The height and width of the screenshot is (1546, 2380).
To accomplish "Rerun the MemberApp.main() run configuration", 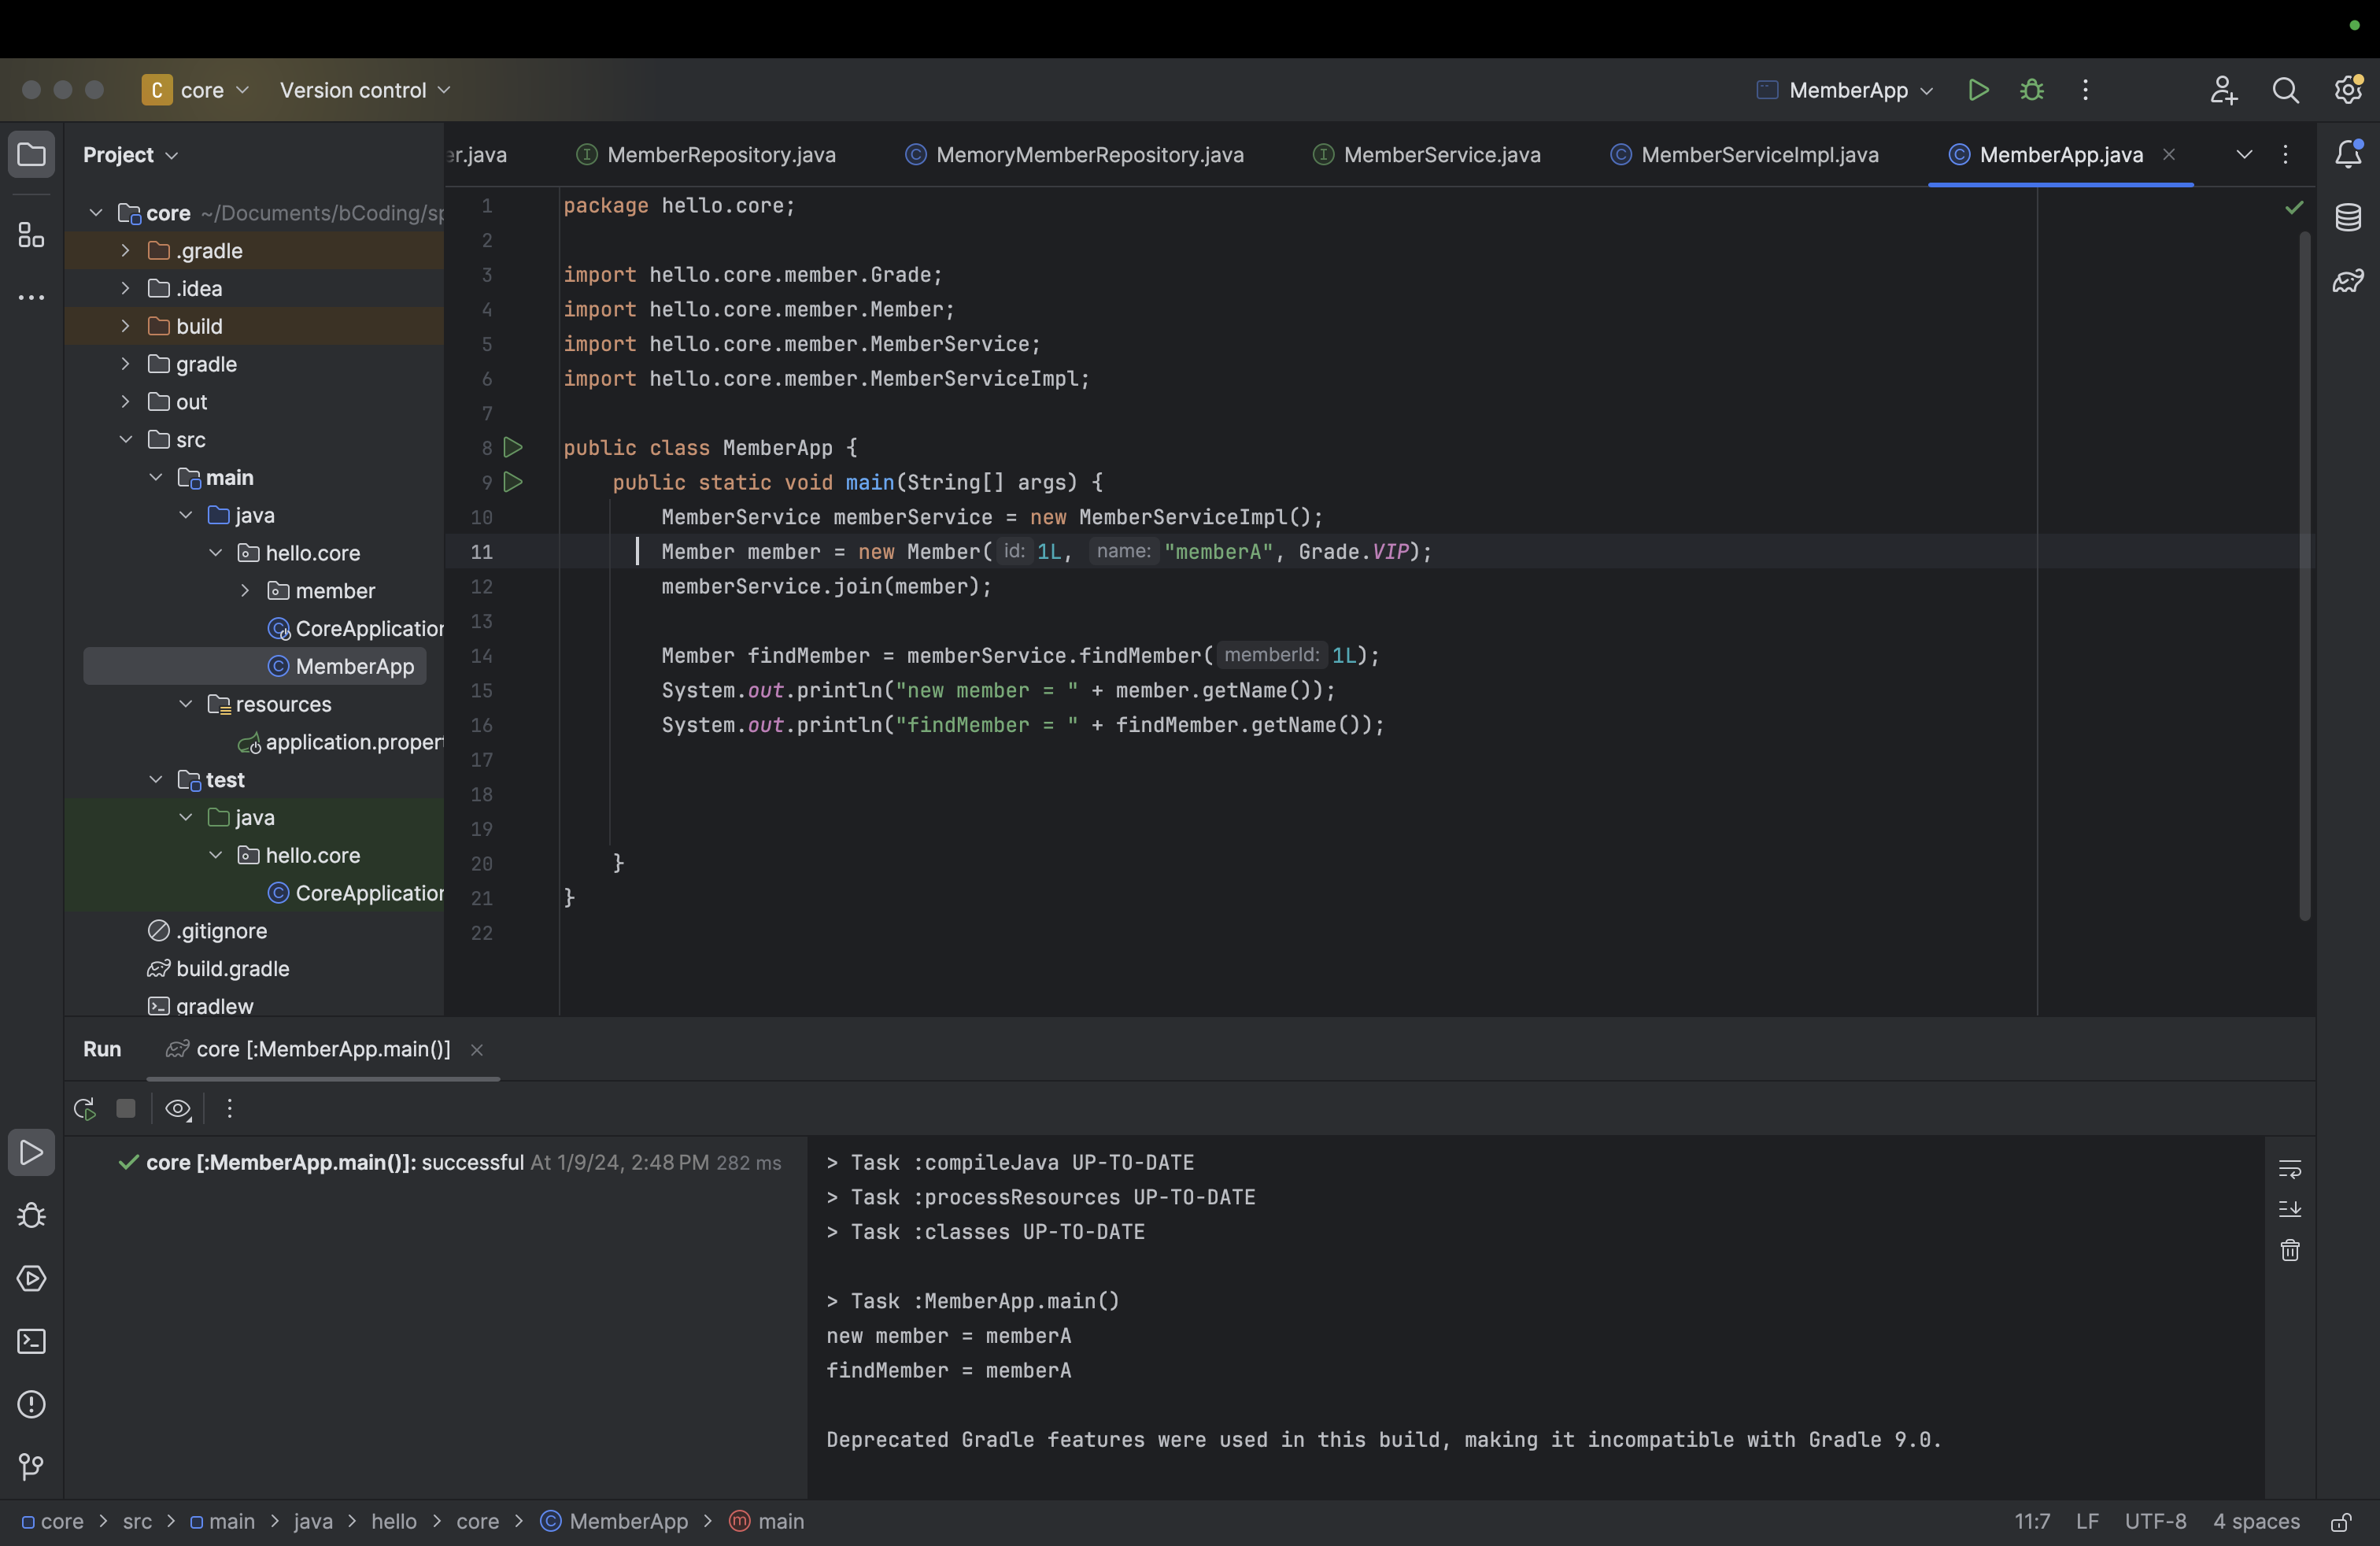I will [x=84, y=1108].
